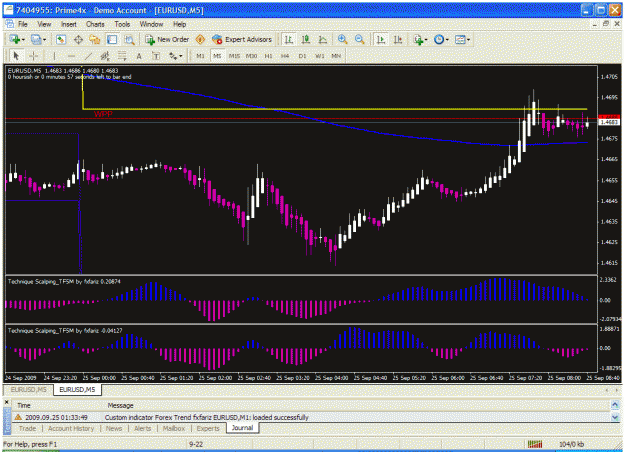This screenshot has height=452, width=625.
Task: Open the Help menu
Action: (x=179, y=24)
